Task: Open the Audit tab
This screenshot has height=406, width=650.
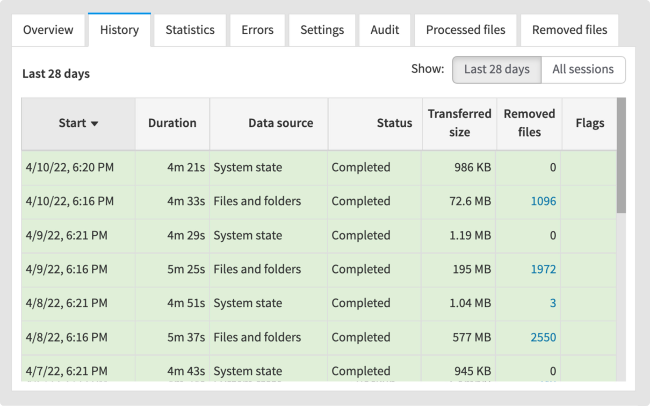Action: click(385, 30)
